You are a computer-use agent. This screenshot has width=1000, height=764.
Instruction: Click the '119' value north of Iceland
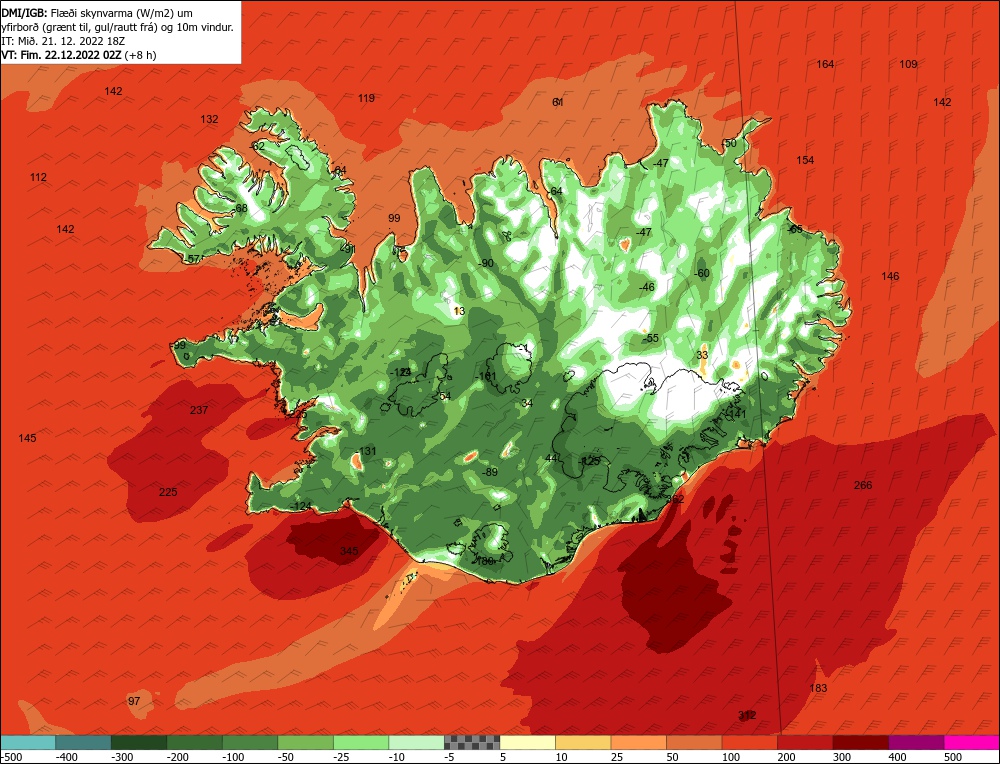pyautogui.click(x=366, y=98)
